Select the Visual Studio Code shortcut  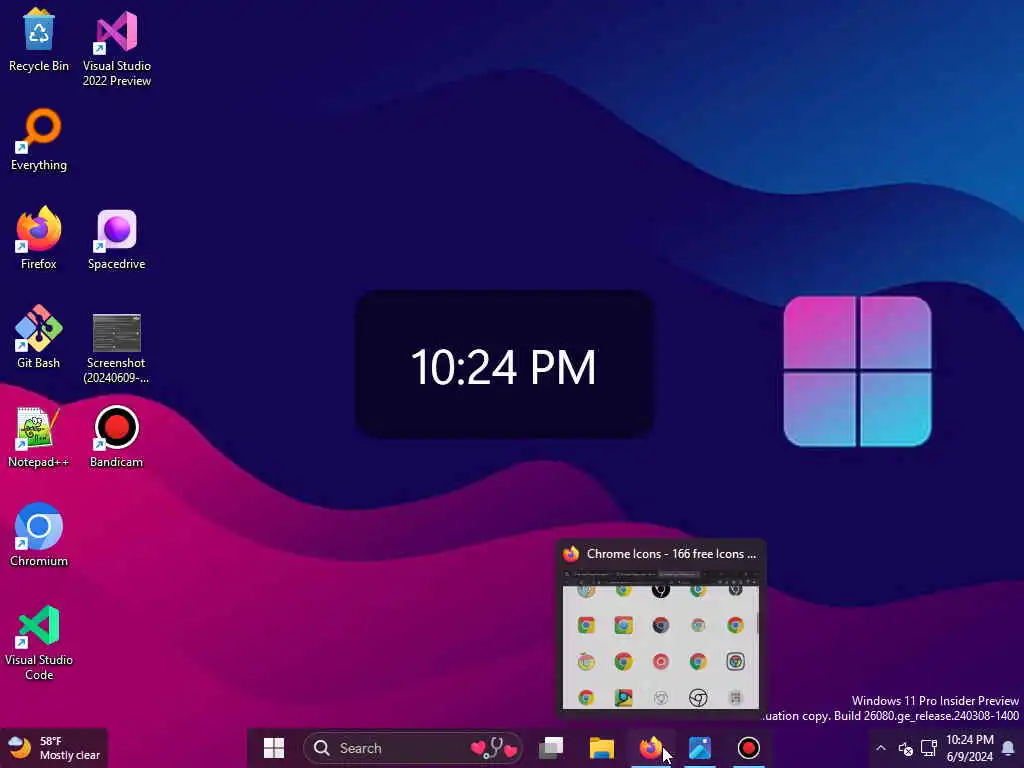coord(39,643)
